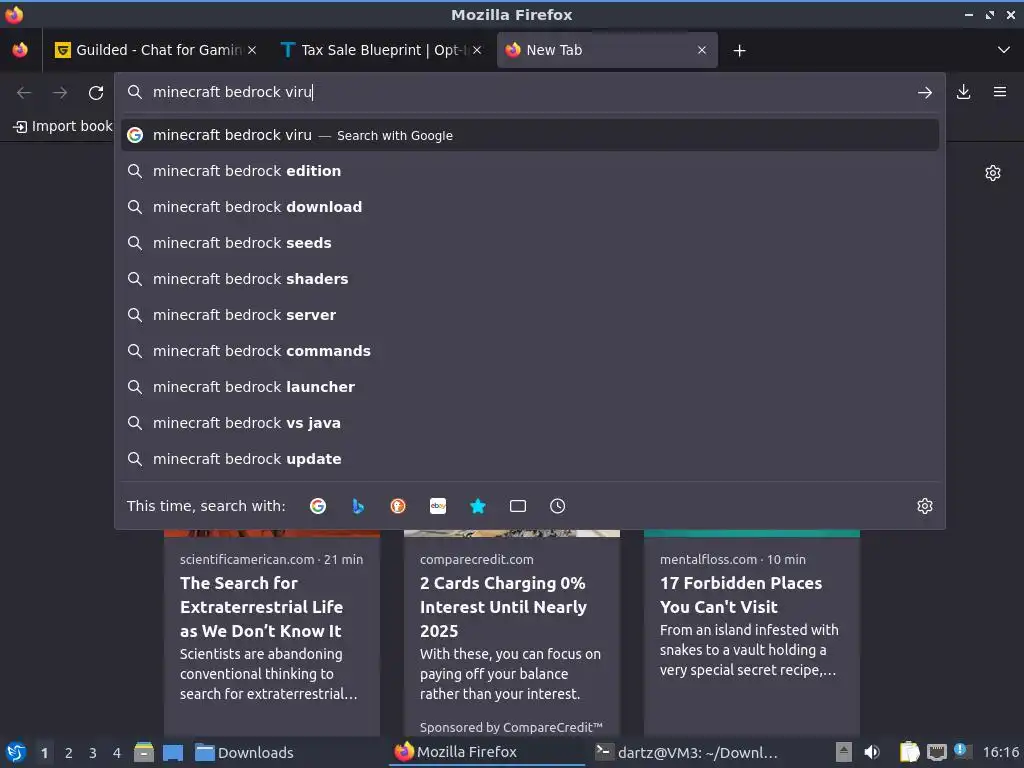Image resolution: width=1024 pixels, height=768 pixels.
Task: Search this time with Bing icon
Action: (x=358, y=506)
